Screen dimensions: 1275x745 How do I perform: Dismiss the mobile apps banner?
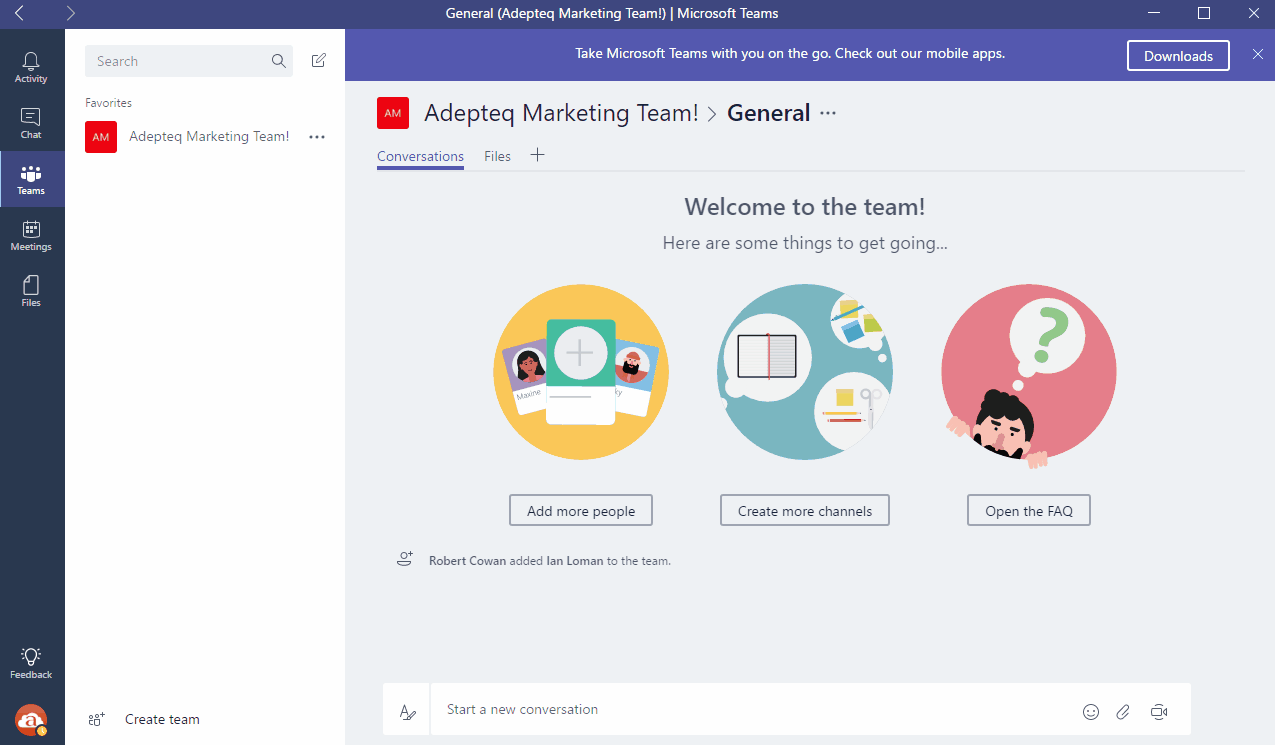pos(1258,54)
